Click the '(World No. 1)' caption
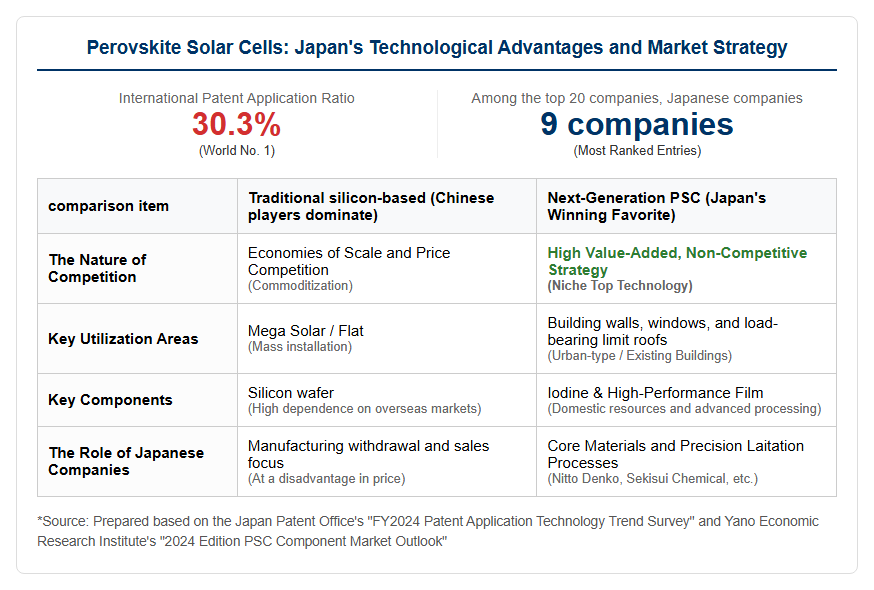Image resolution: width=874 pixels, height=590 pixels. click(x=236, y=151)
